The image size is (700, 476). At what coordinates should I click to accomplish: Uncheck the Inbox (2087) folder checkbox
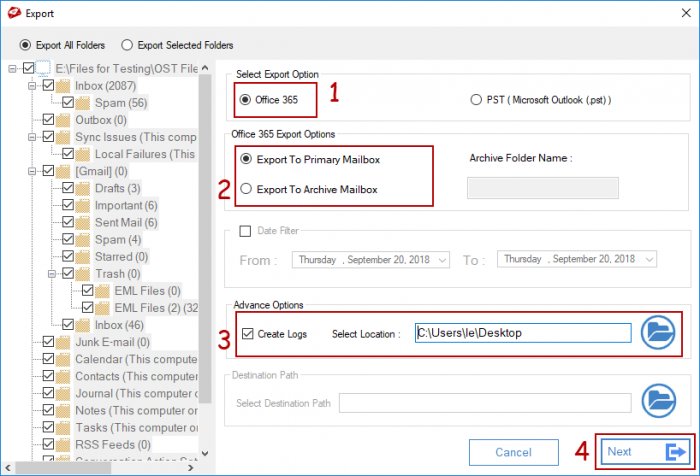pyautogui.click(x=48, y=85)
